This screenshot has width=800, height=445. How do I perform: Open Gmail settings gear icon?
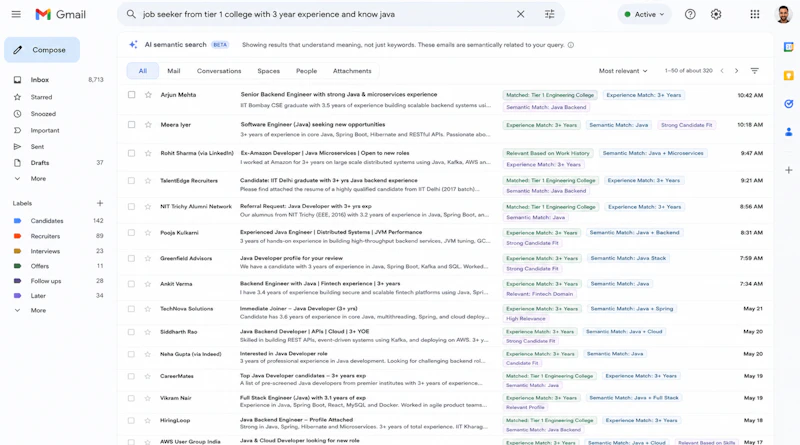[x=716, y=14]
